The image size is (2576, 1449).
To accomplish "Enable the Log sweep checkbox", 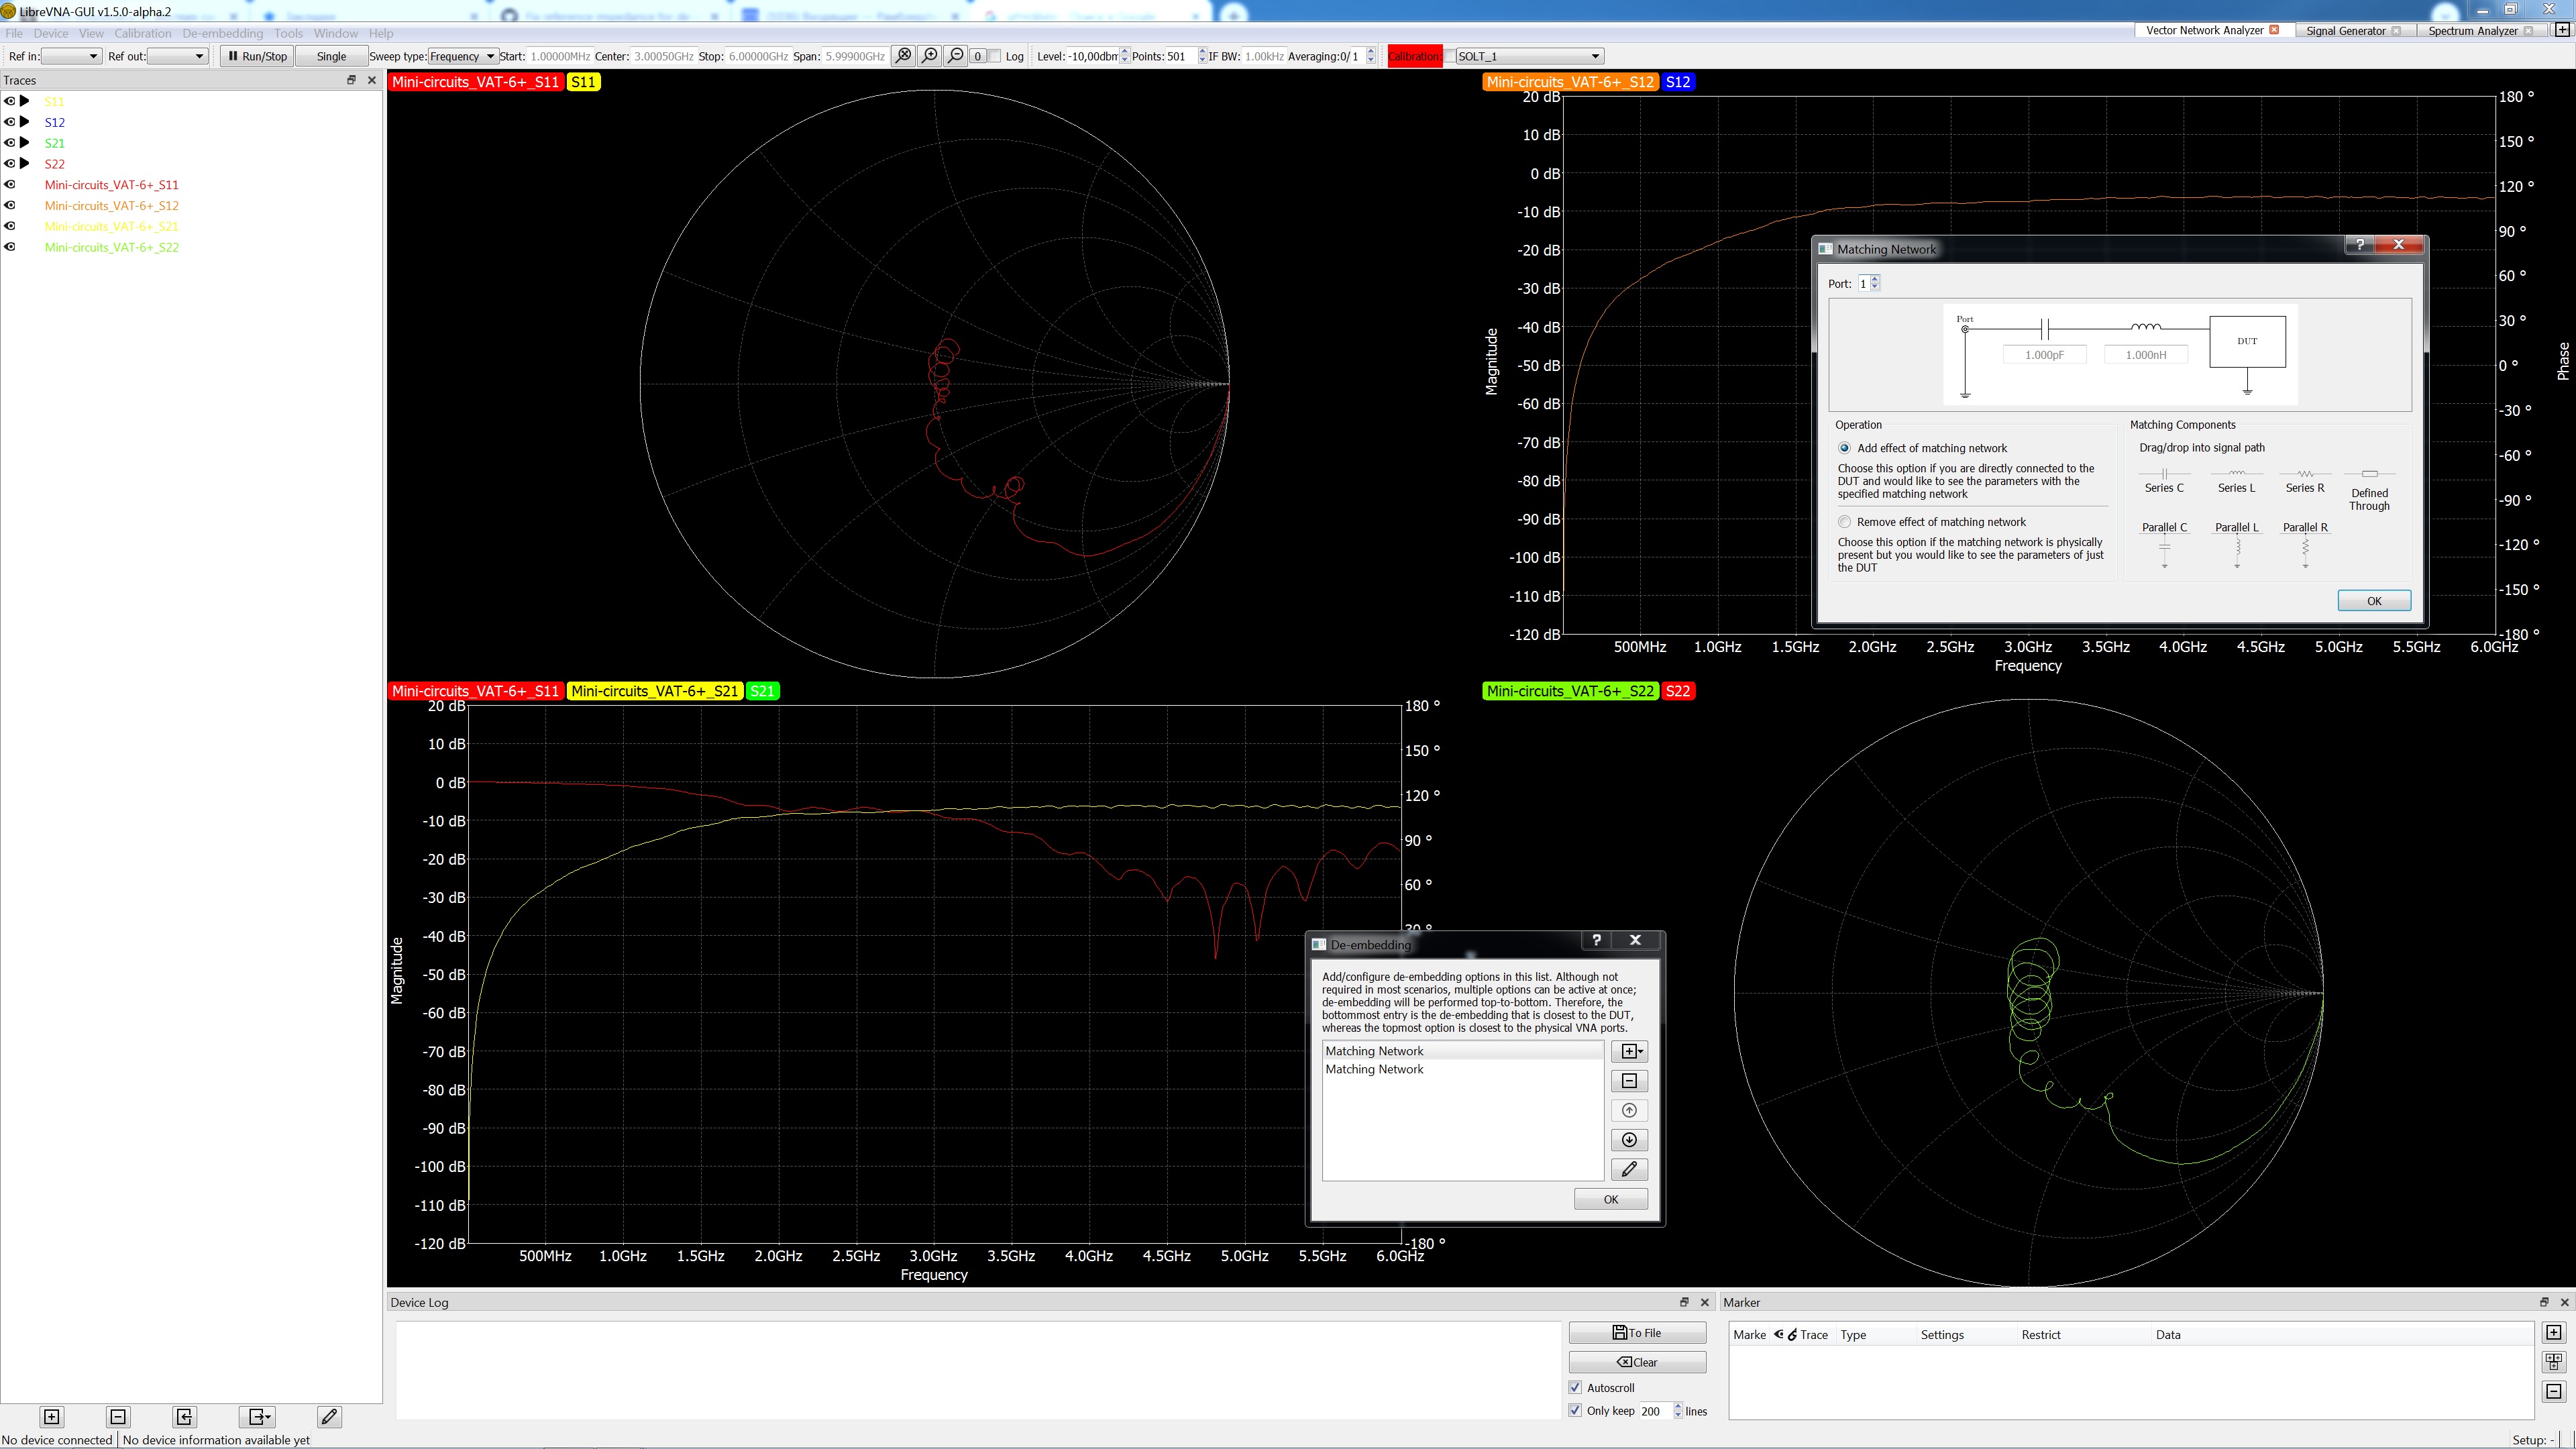I will pos(995,56).
